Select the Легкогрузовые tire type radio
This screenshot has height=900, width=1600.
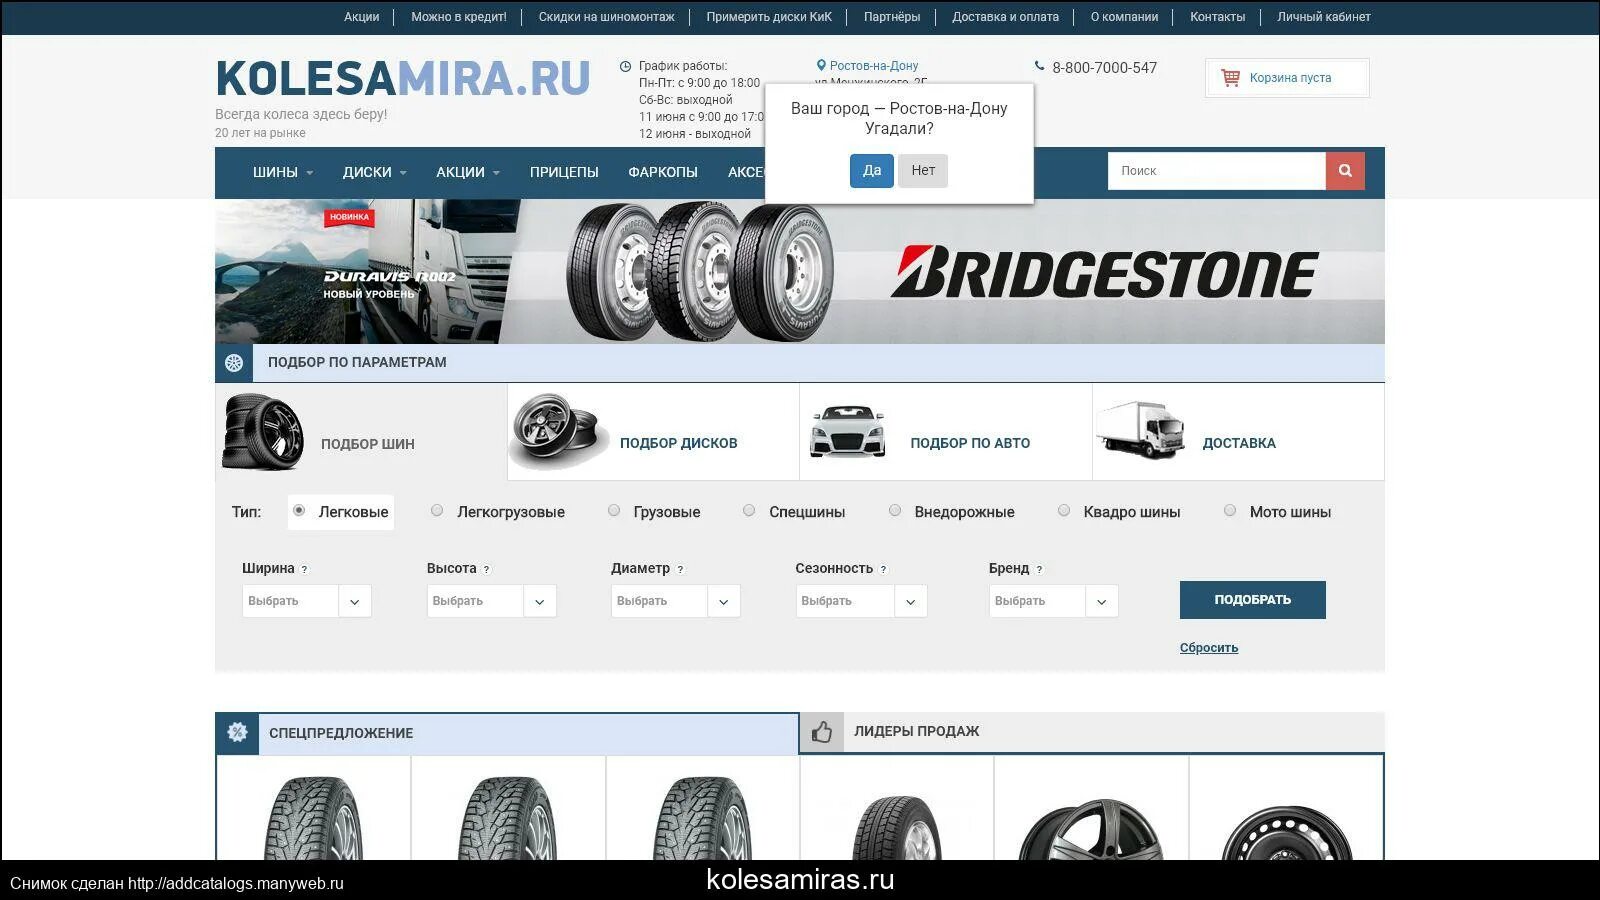[x=437, y=510]
